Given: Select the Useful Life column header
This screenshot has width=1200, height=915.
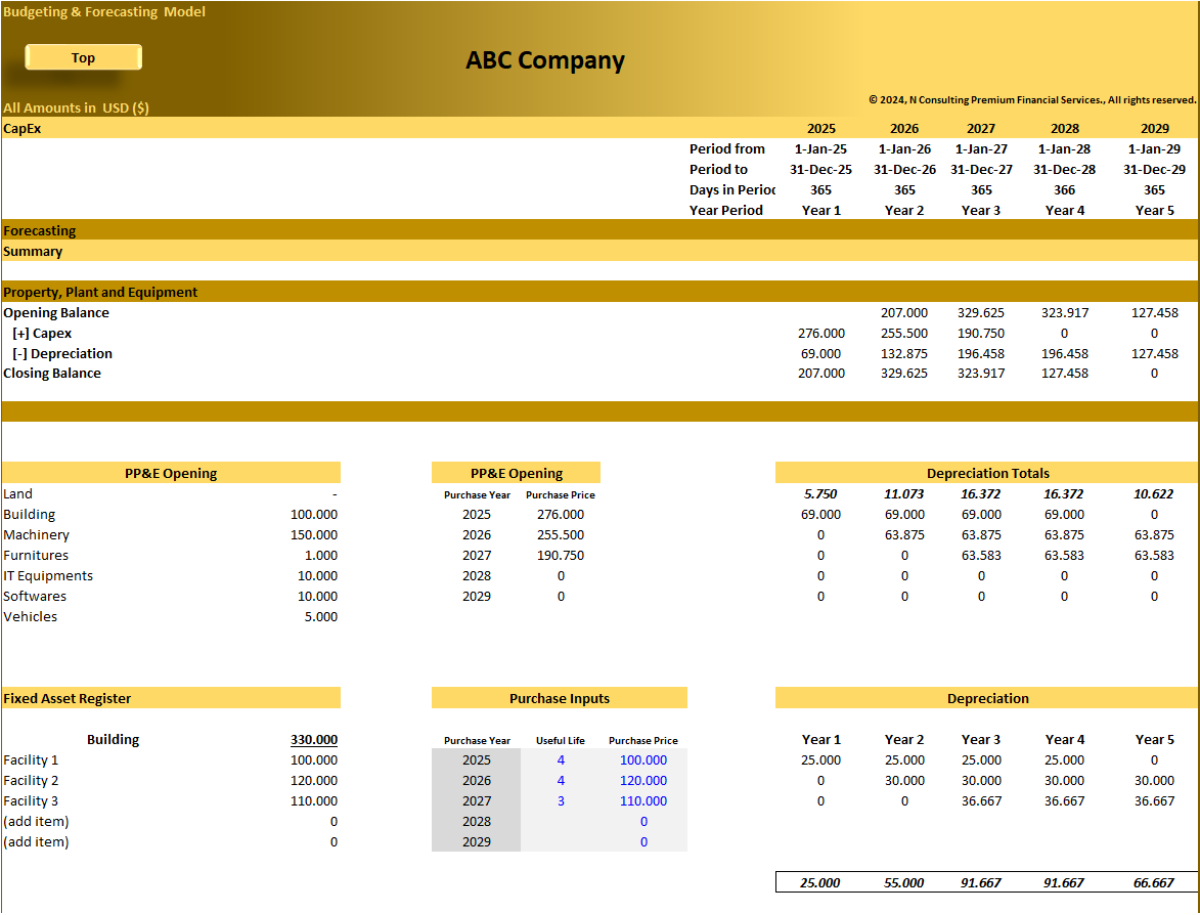Looking at the screenshot, I should 560,741.
